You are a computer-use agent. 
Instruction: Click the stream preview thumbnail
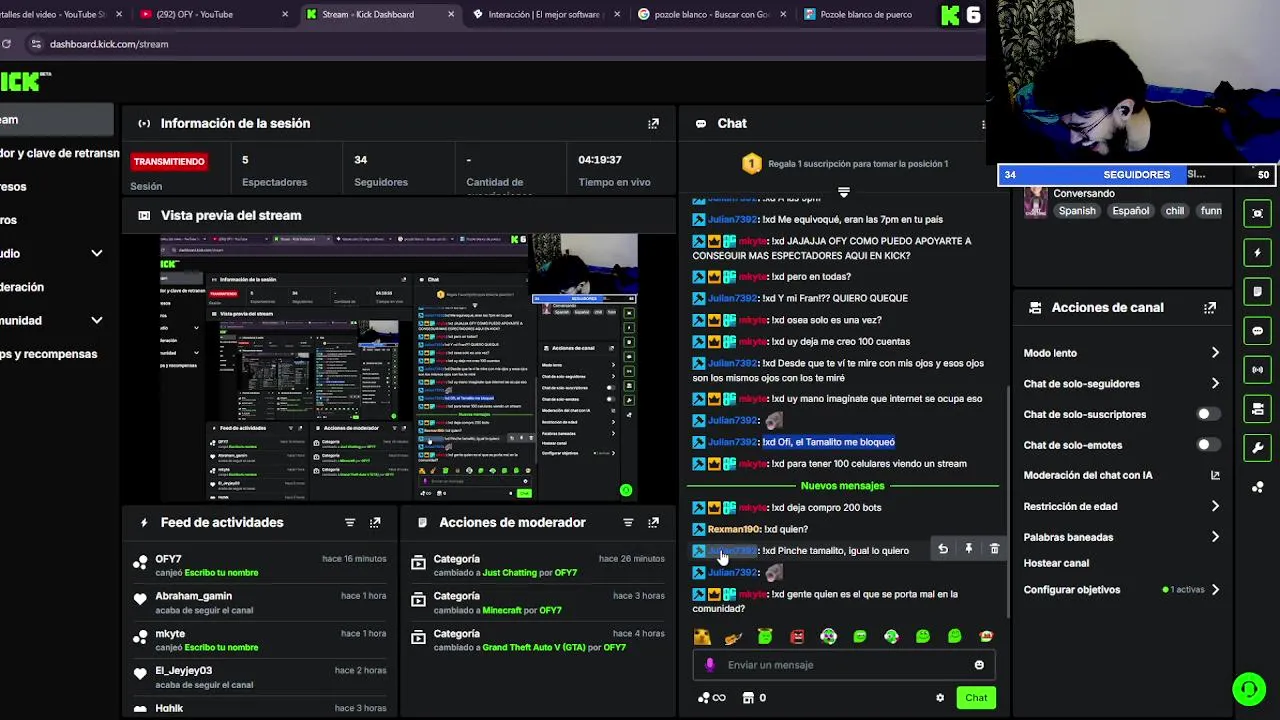tap(398, 367)
